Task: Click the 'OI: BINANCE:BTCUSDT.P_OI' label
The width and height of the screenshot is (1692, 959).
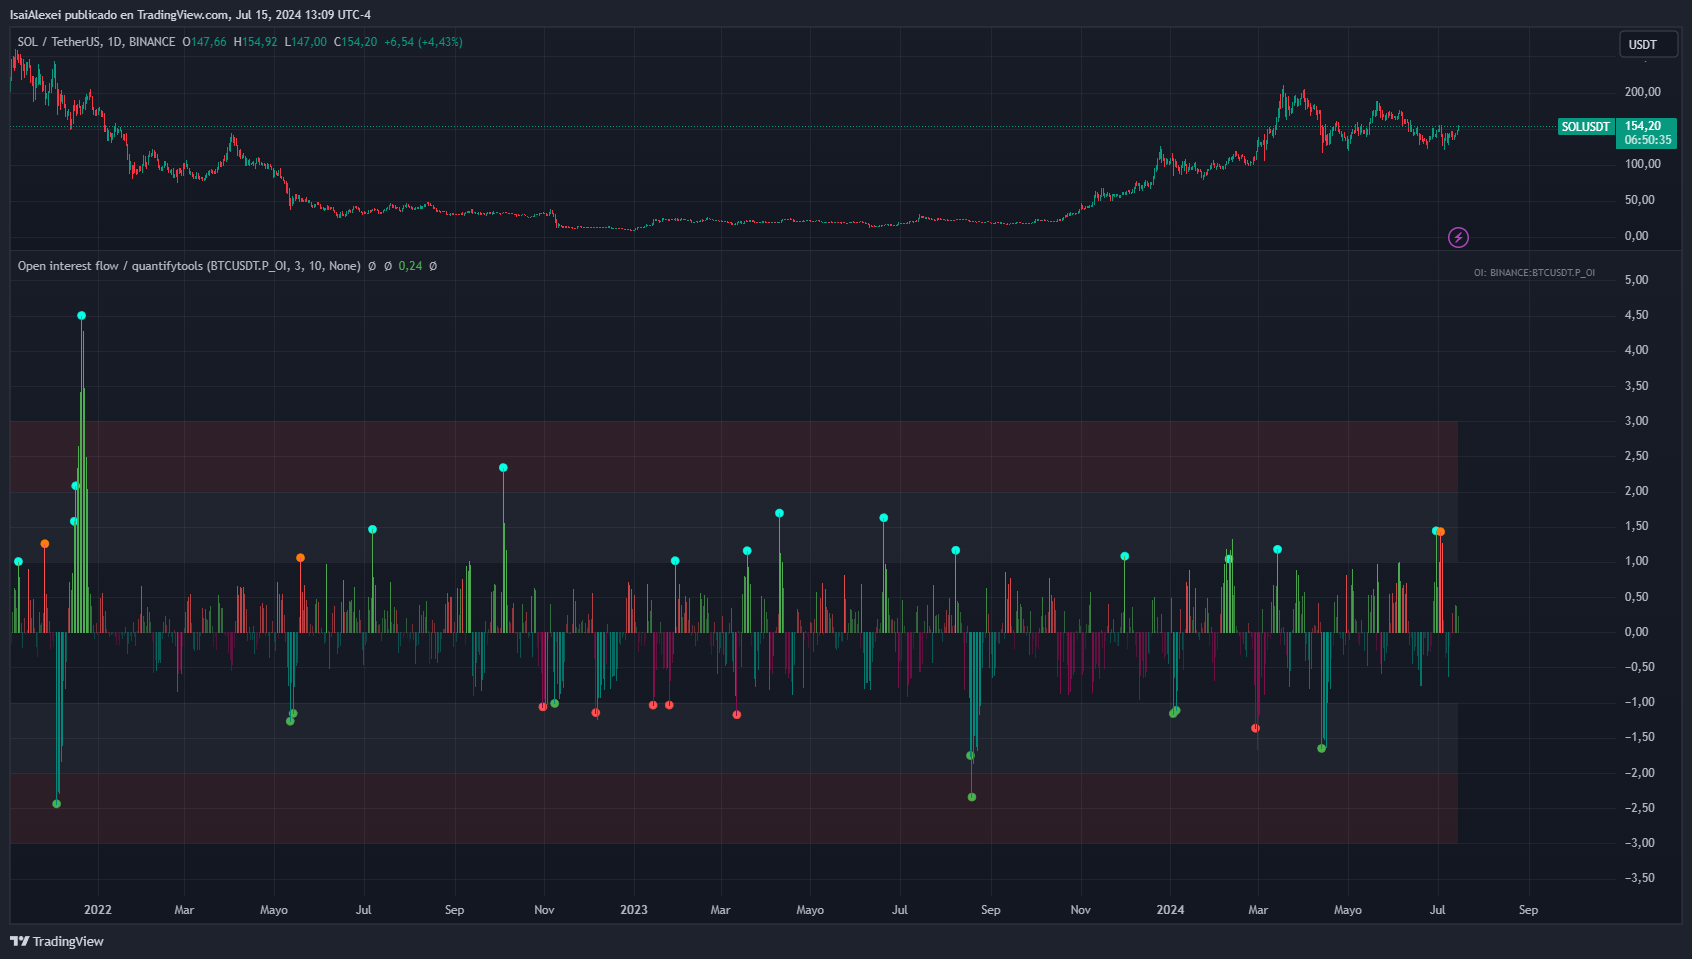Action: (1534, 273)
